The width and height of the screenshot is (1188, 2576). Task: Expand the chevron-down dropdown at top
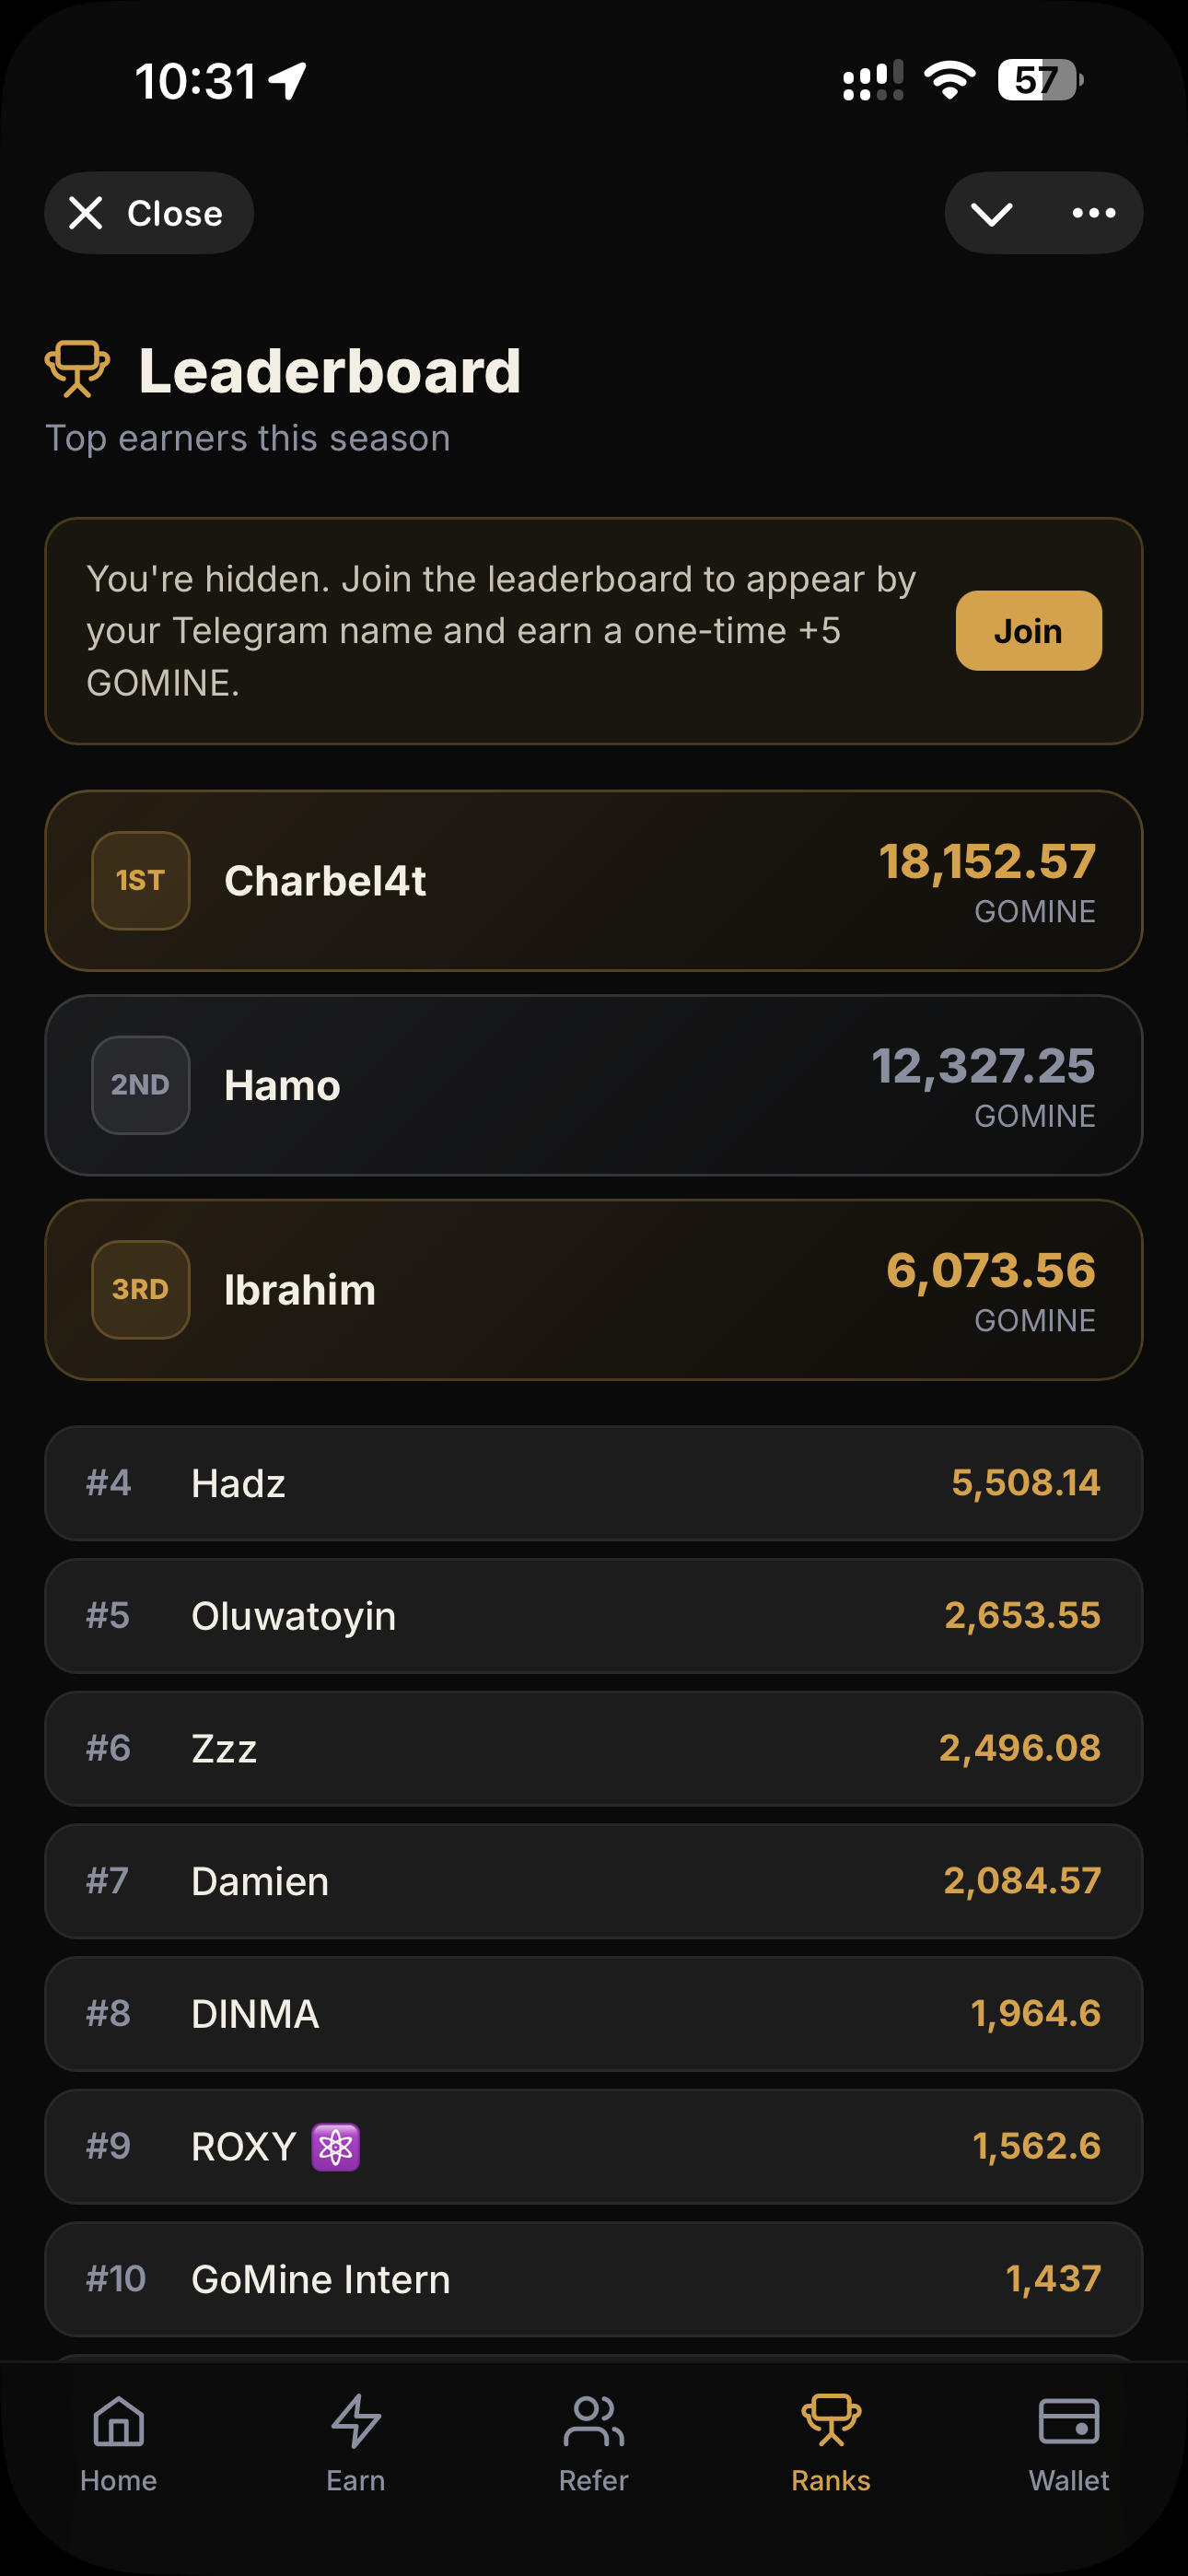(992, 213)
